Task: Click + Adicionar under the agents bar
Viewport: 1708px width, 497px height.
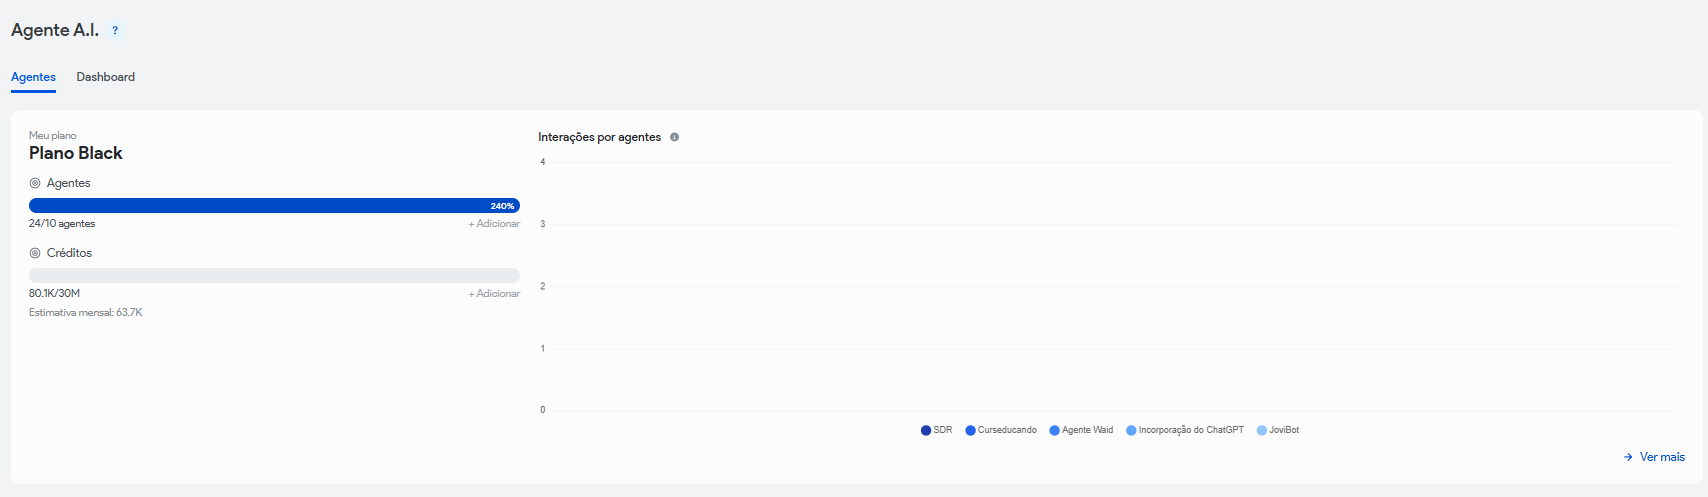Action: tap(494, 224)
